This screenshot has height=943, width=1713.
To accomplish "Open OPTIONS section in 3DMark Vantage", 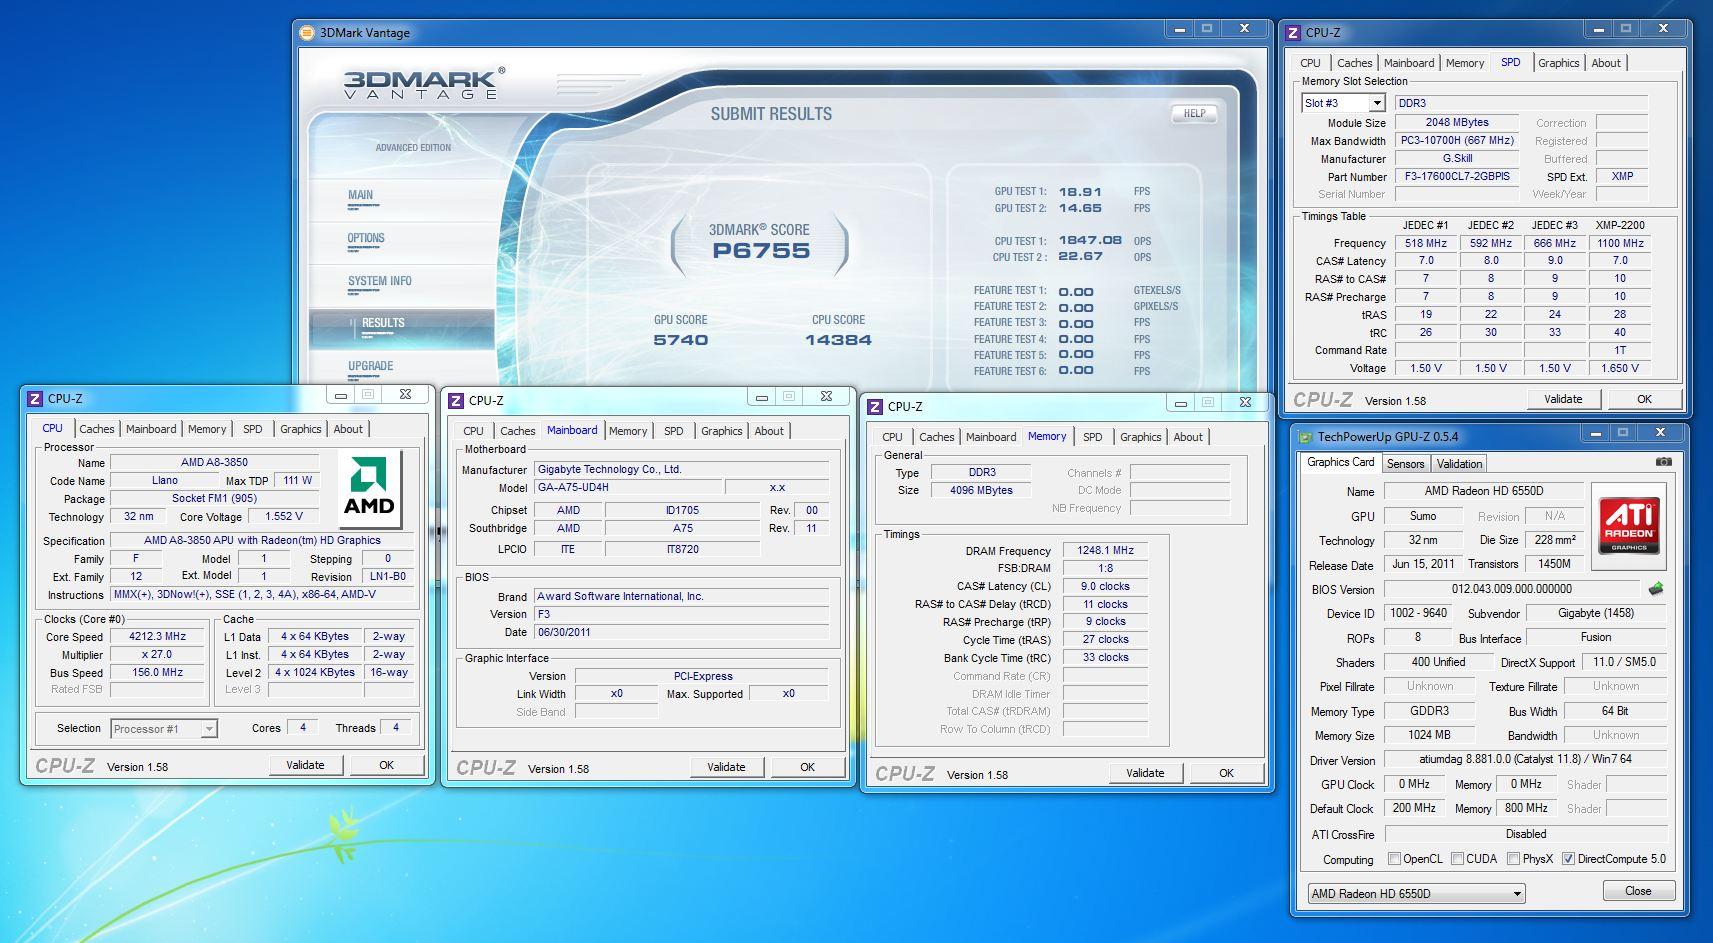I will point(366,238).
